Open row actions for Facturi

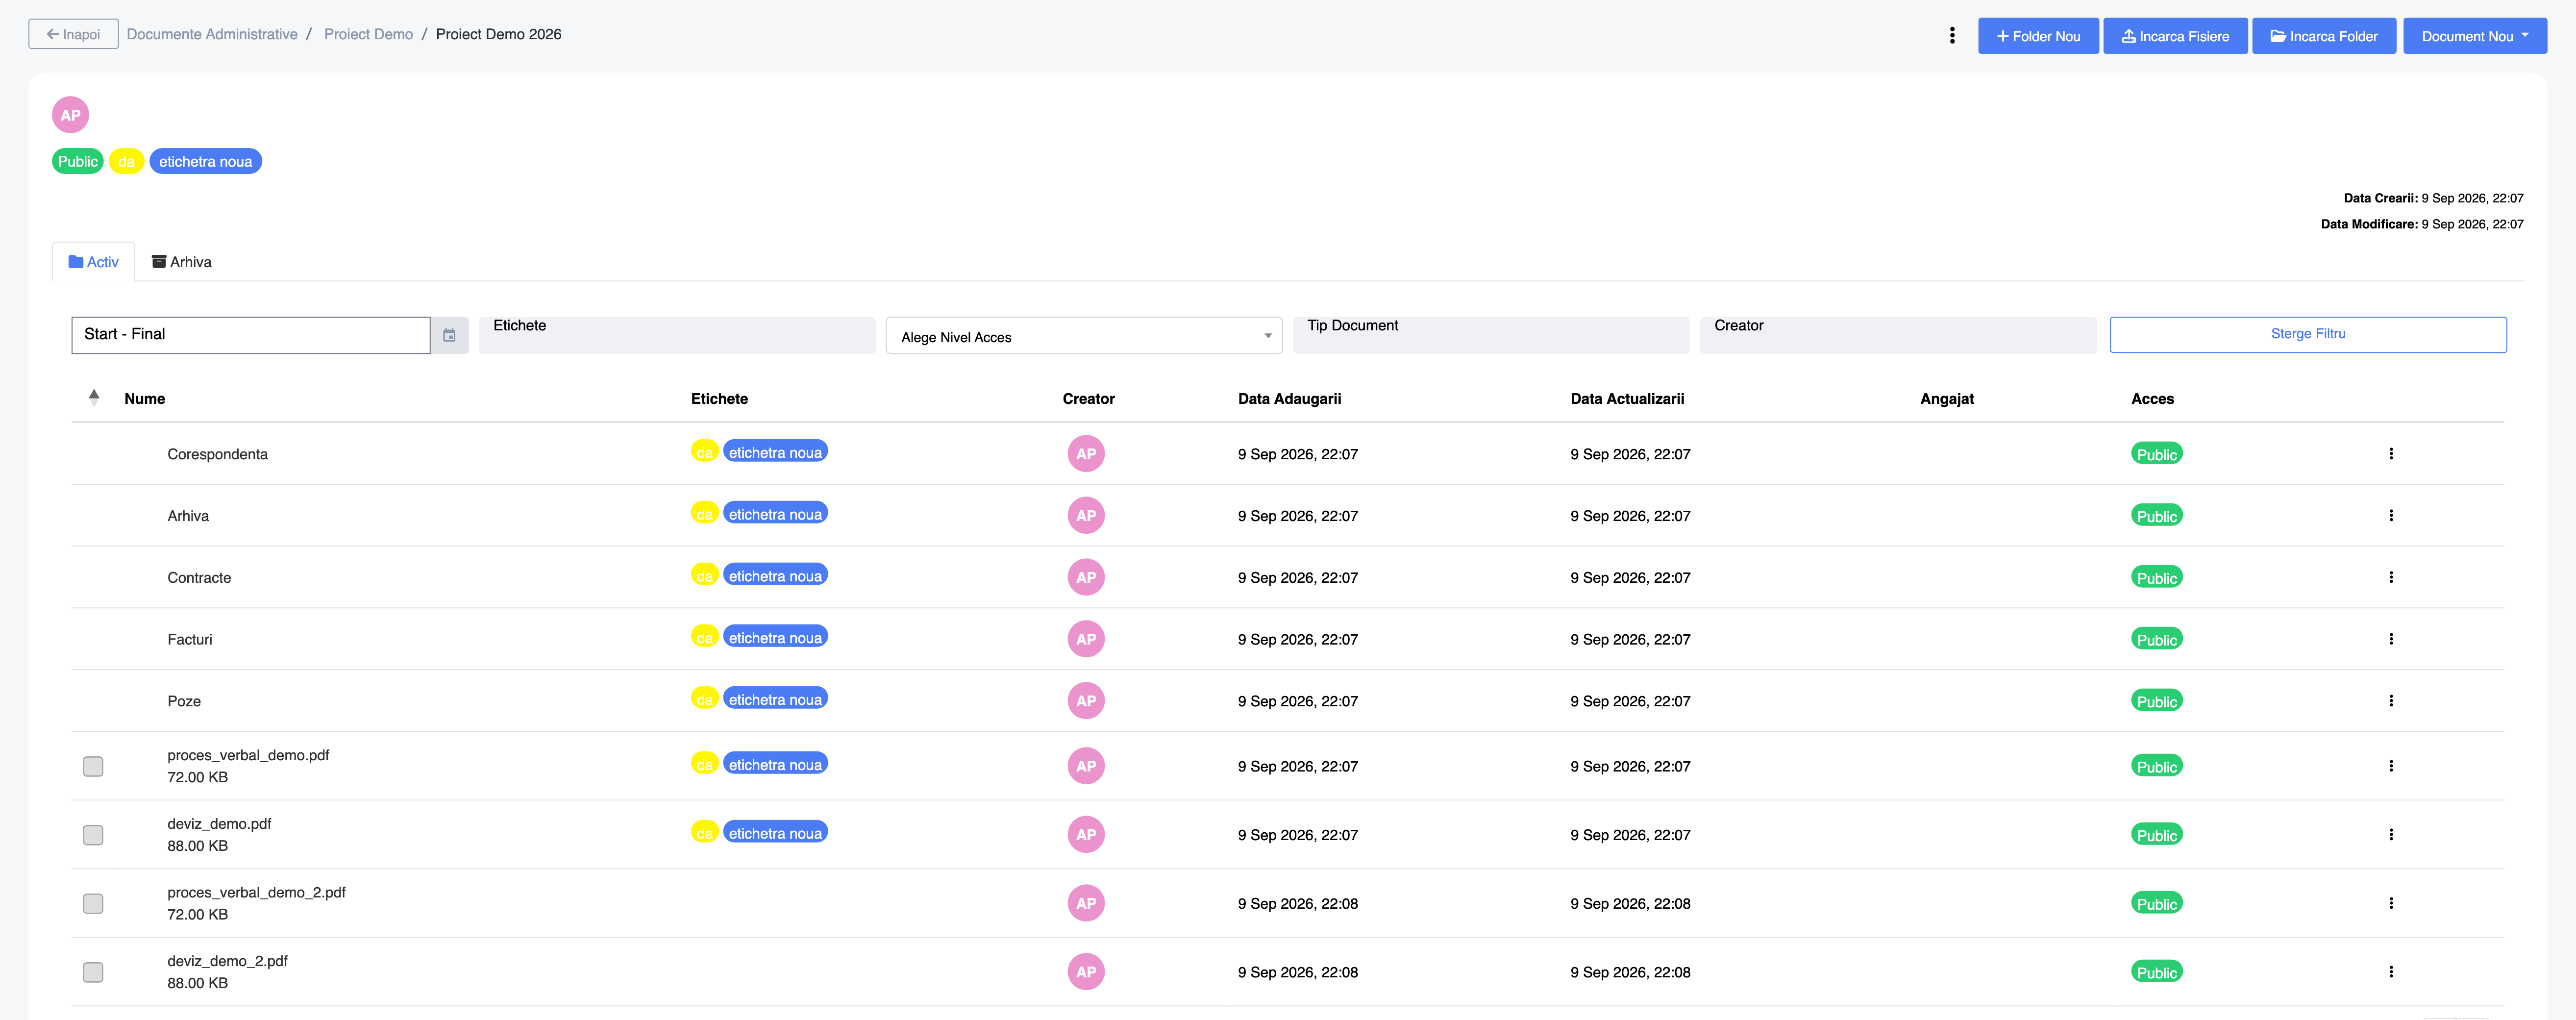point(2391,639)
